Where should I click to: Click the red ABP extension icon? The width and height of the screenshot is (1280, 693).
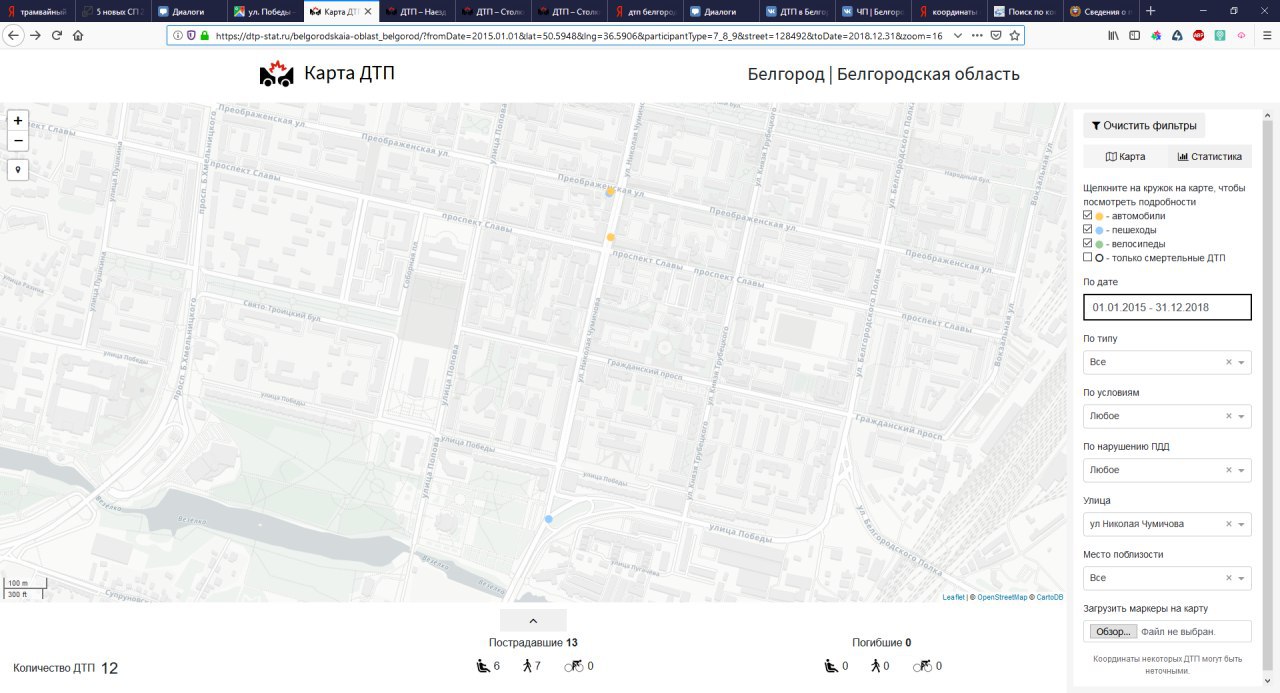coord(1198,35)
